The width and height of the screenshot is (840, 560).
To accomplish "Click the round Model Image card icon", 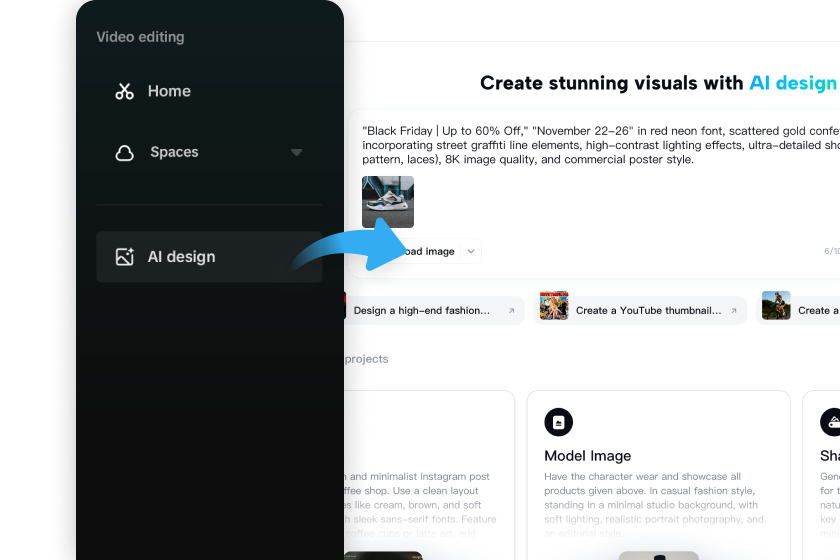I will (x=558, y=422).
